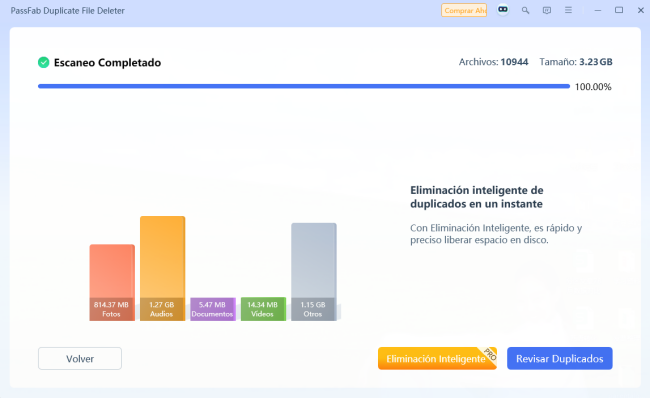Click the PRO ribbon badge on Eliminación Inteligente
This screenshot has width=650, height=398.
[x=489, y=354]
